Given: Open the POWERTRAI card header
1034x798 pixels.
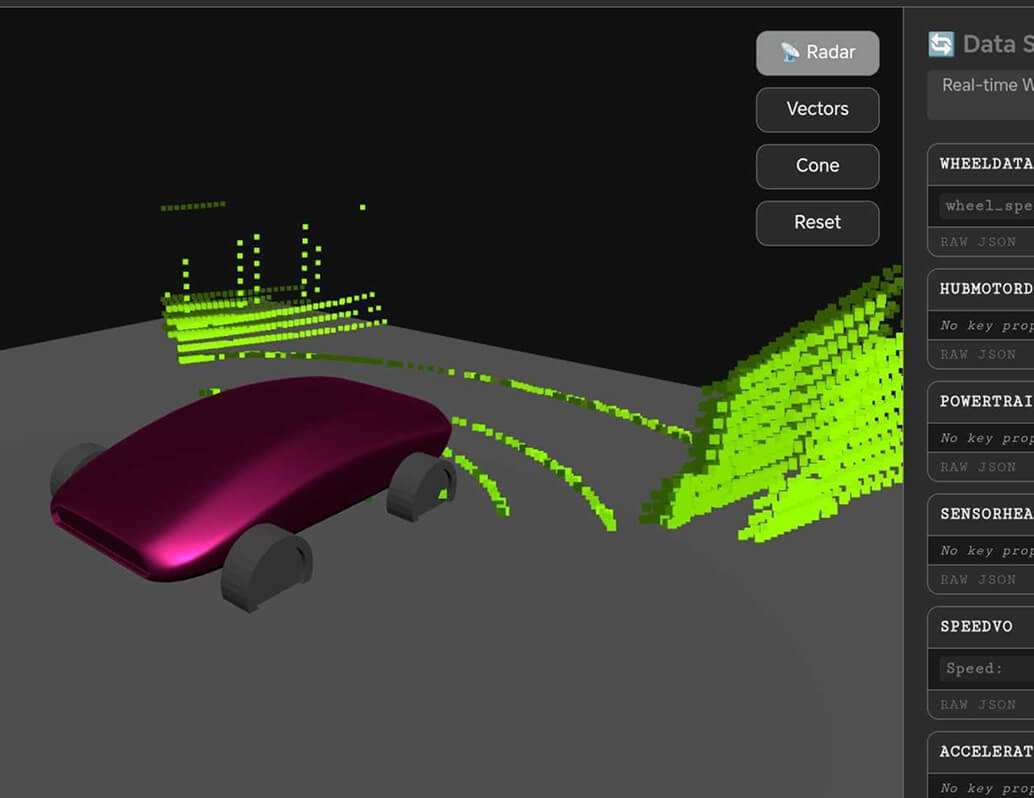Looking at the screenshot, I should coord(981,402).
